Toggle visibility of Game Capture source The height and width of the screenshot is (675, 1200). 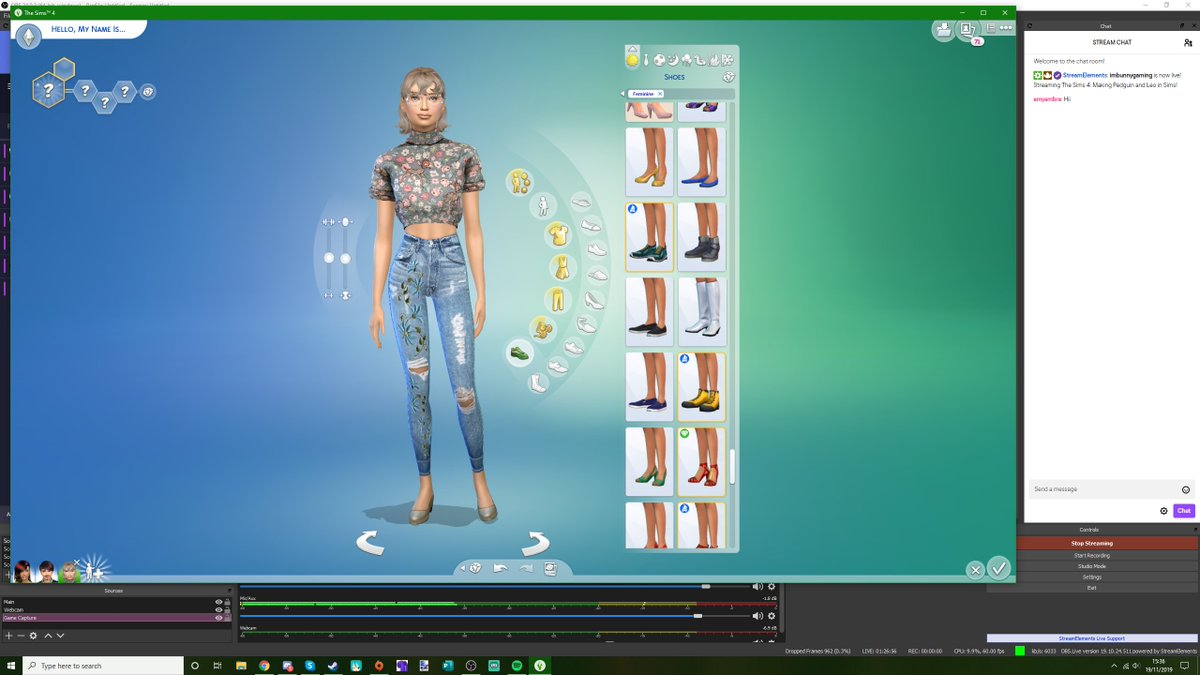tap(218, 617)
